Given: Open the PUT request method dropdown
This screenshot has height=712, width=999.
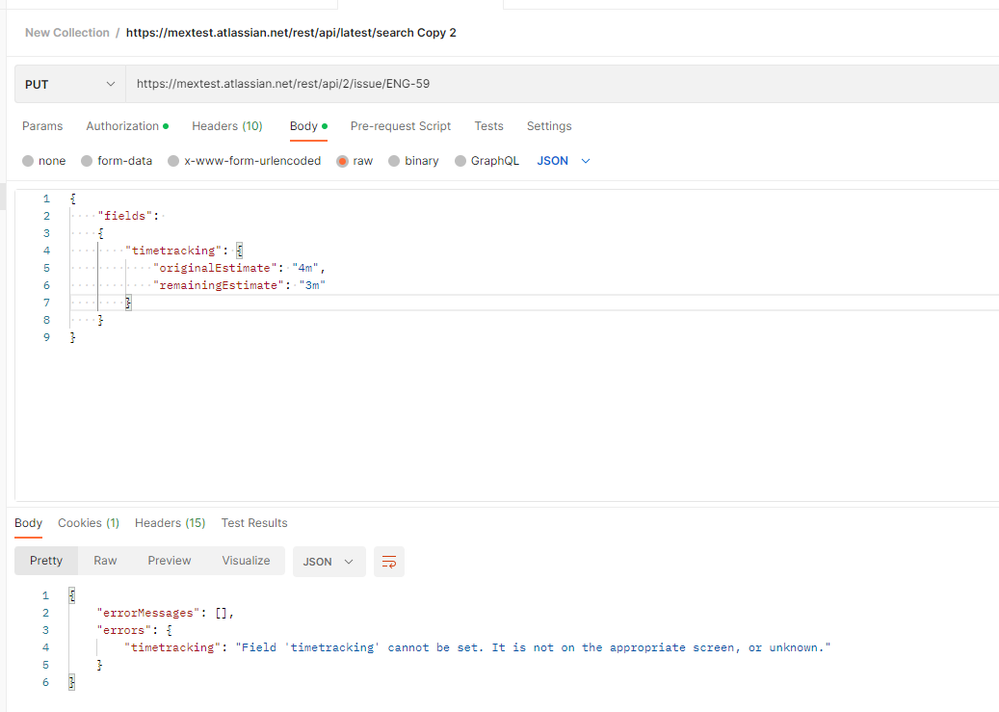Looking at the screenshot, I should (x=69, y=83).
